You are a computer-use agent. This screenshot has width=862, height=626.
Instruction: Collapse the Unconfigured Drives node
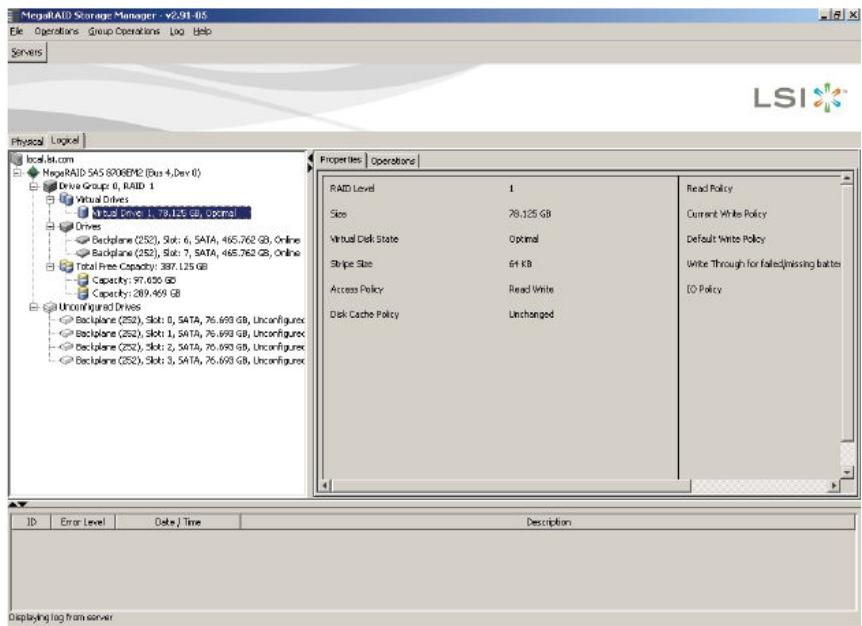pos(34,307)
